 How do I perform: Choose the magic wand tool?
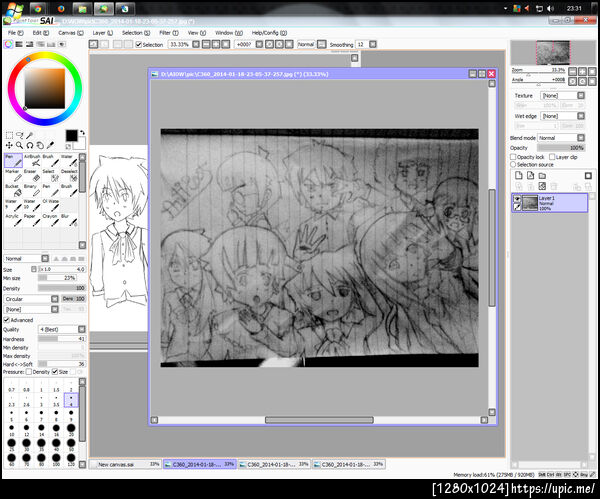(30, 135)
